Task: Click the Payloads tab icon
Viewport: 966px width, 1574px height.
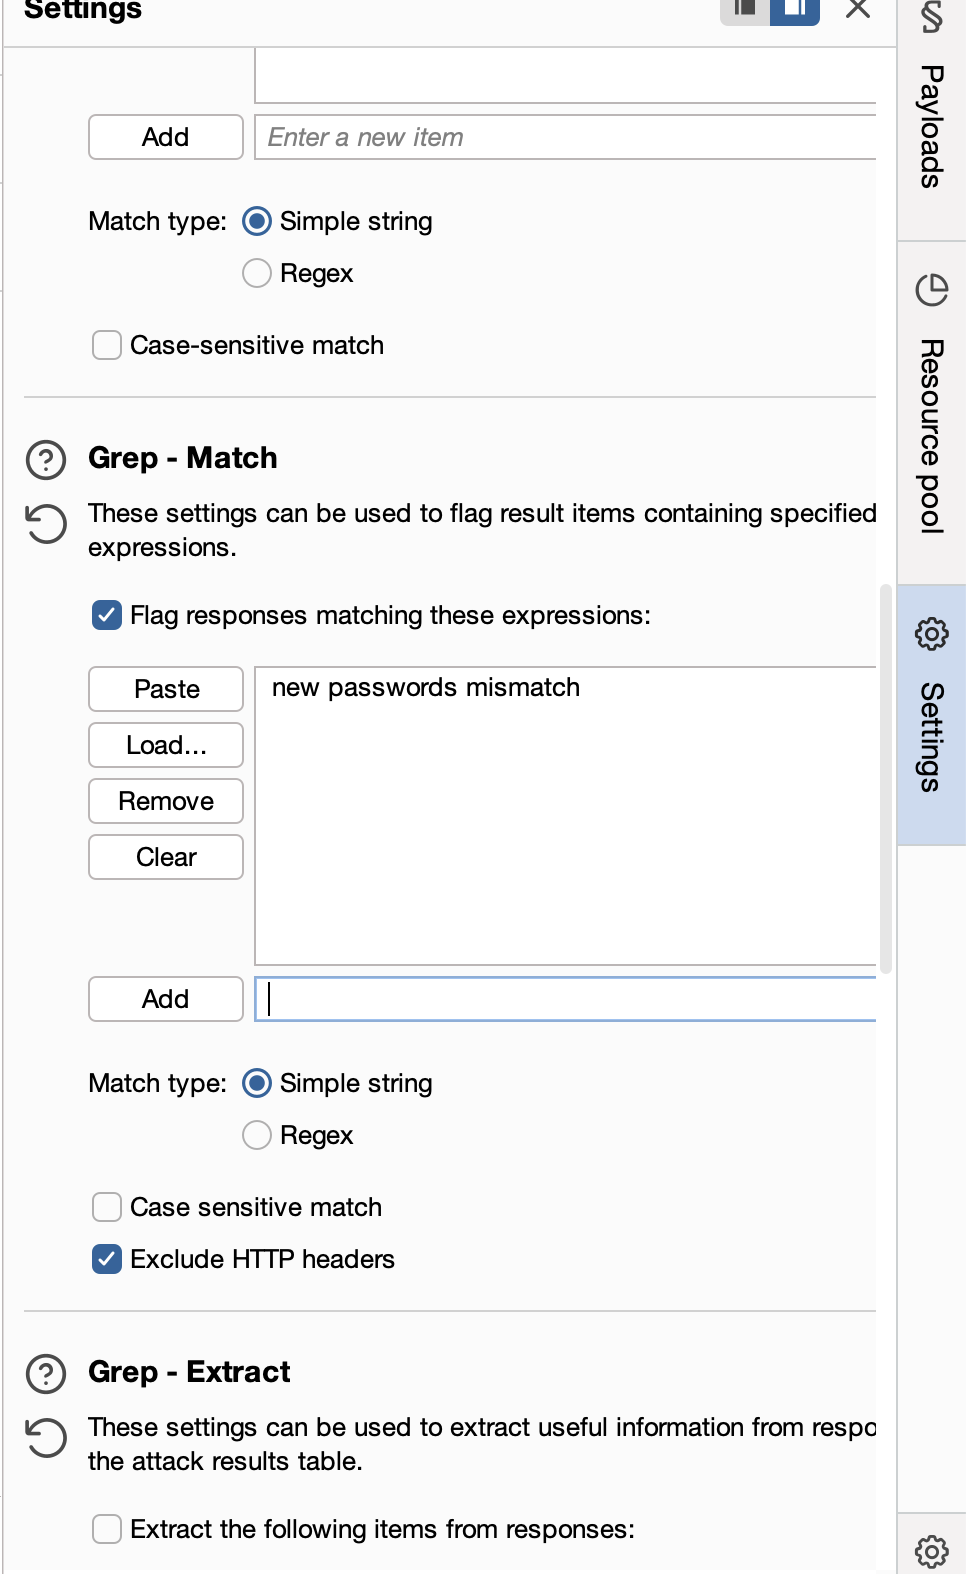Action: [931, 17]
